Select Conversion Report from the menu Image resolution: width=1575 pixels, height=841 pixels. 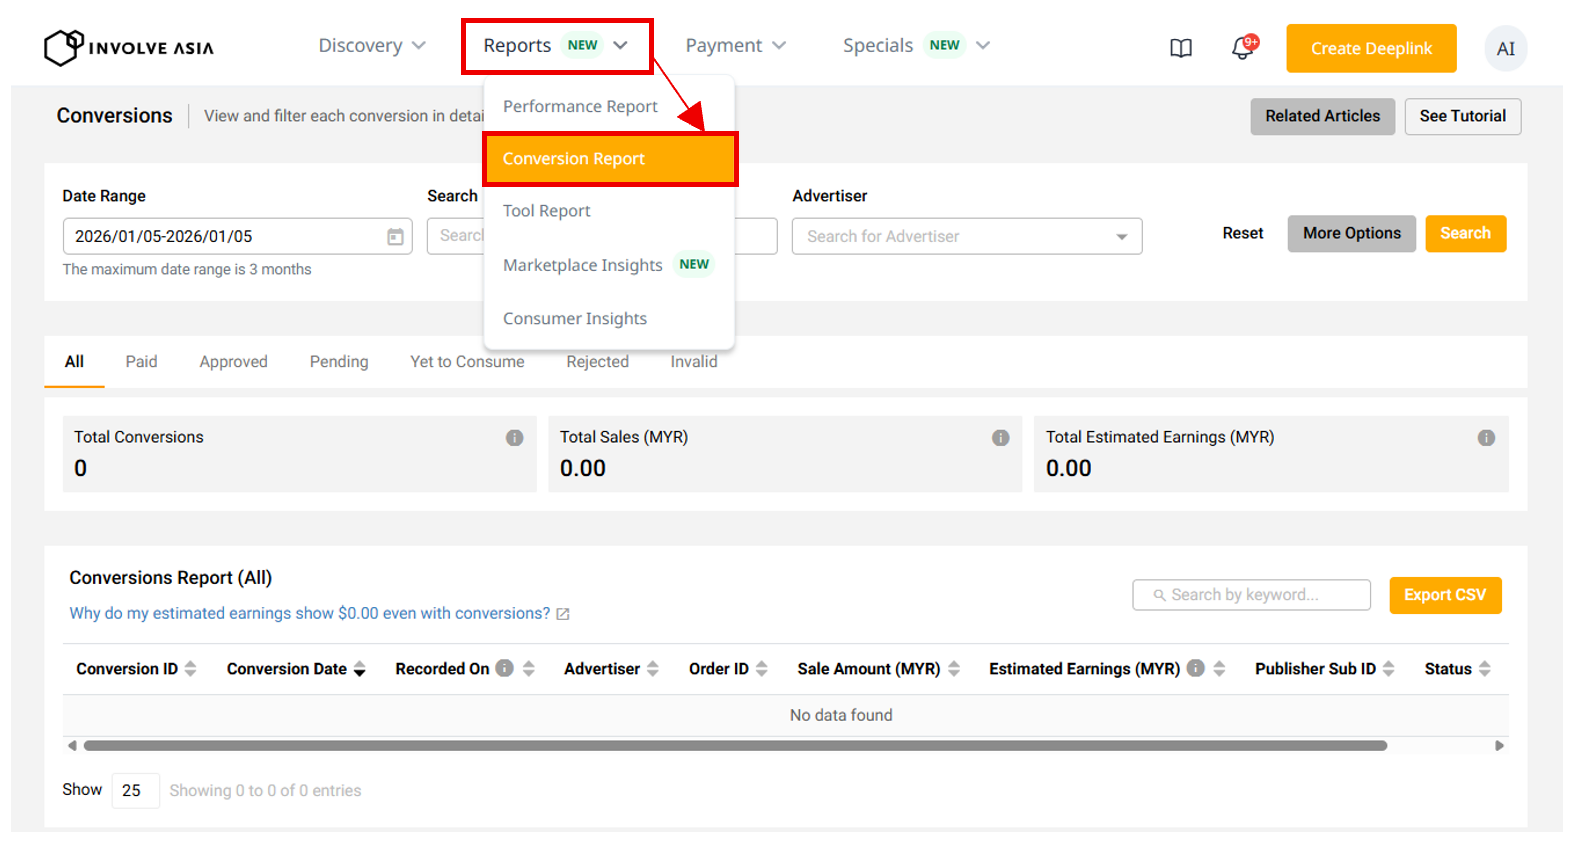(x=610, y=159)
